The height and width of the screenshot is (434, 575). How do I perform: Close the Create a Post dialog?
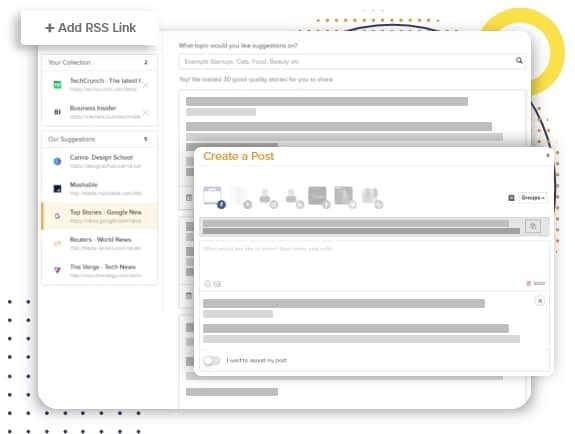click(548, 155)
